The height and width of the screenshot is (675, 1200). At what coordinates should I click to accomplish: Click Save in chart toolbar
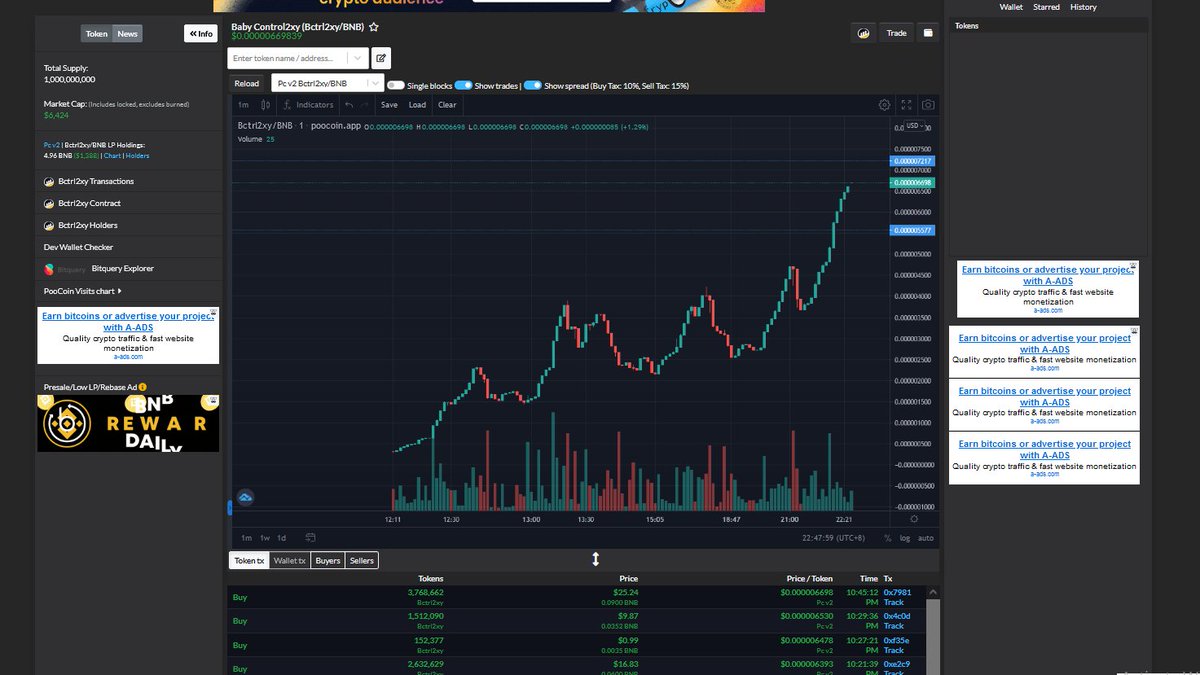click(389, 104)
